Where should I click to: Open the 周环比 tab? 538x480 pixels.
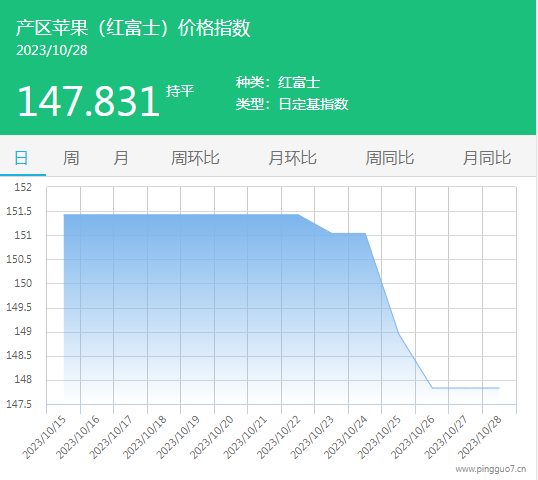click(195, 158)
